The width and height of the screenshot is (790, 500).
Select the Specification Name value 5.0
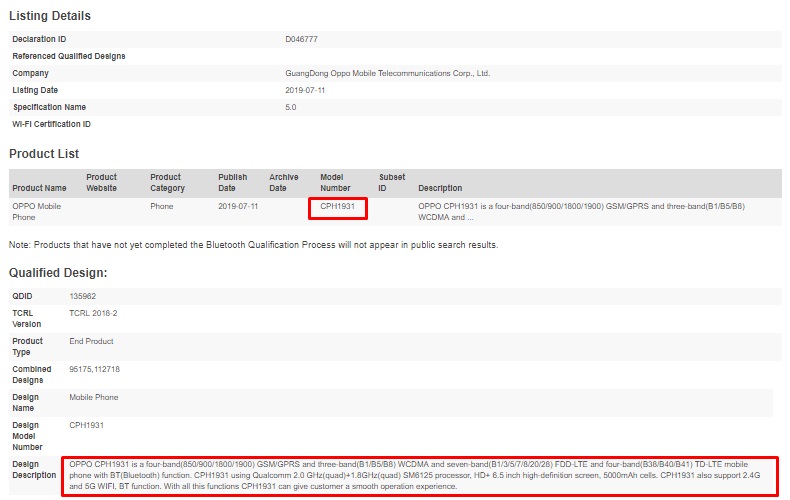[x=291, y=107]
